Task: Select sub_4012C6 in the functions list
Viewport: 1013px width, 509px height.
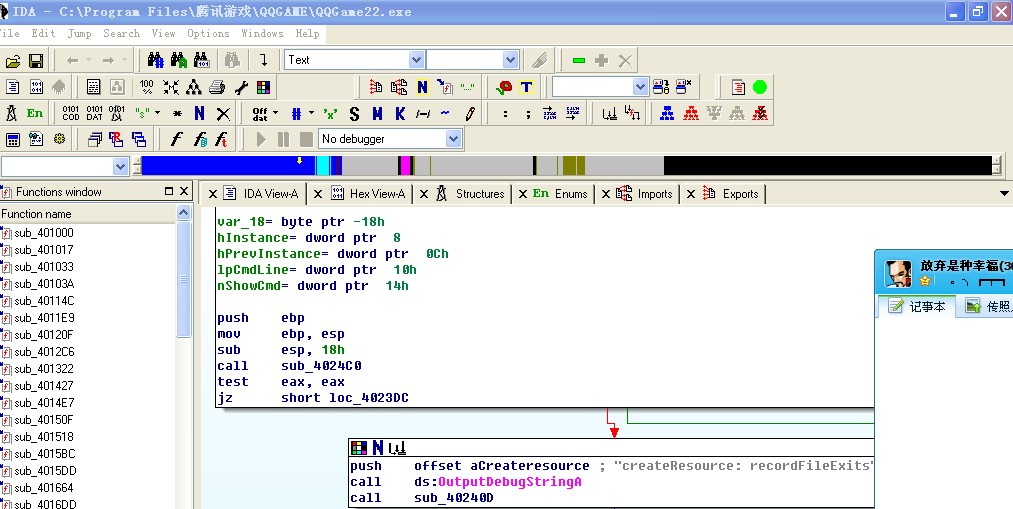Action: (44, 352)
